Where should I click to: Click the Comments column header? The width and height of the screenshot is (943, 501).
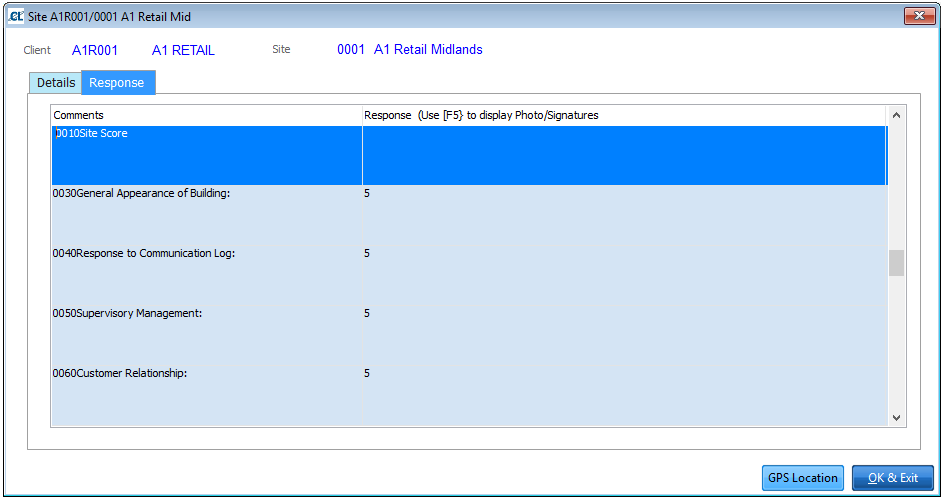point(207,115)
